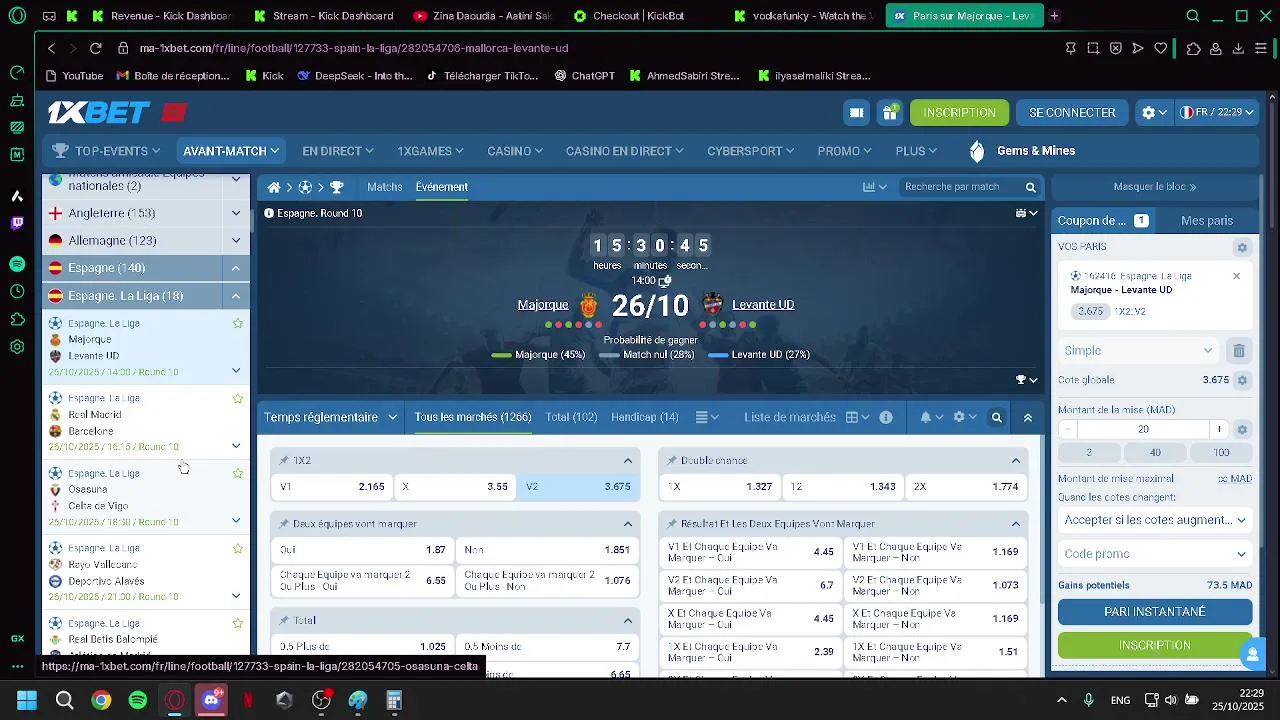Favorite the Rayo Vallecano vs Alavés star

[237, 548]
